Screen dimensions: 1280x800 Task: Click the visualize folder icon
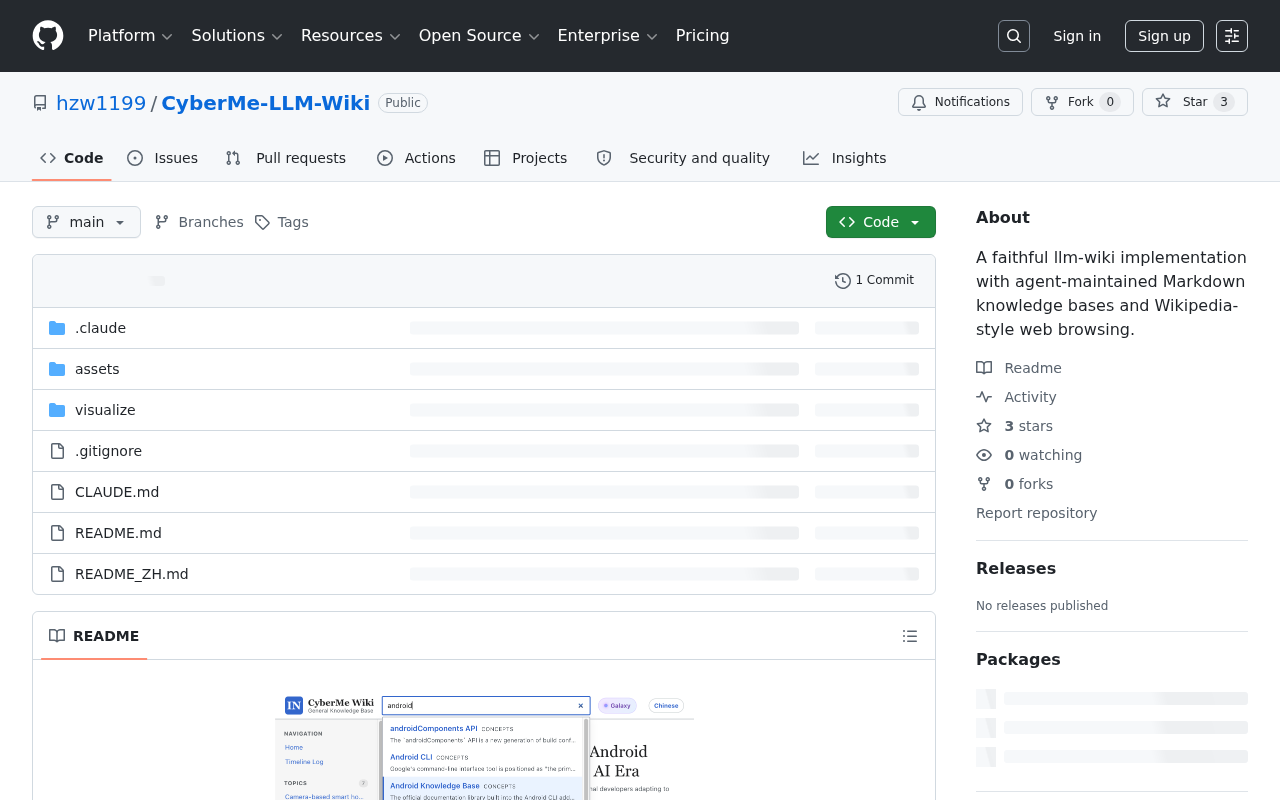click(57, 410)
